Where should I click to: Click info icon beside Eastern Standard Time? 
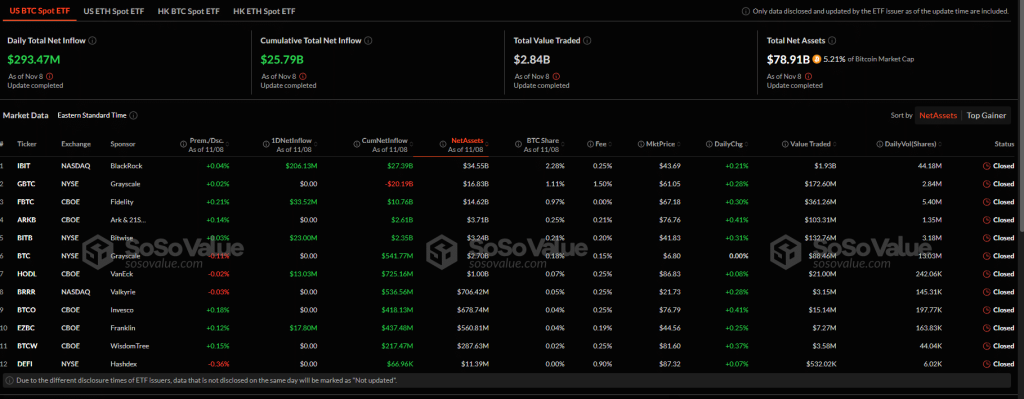tap(133, 116)
